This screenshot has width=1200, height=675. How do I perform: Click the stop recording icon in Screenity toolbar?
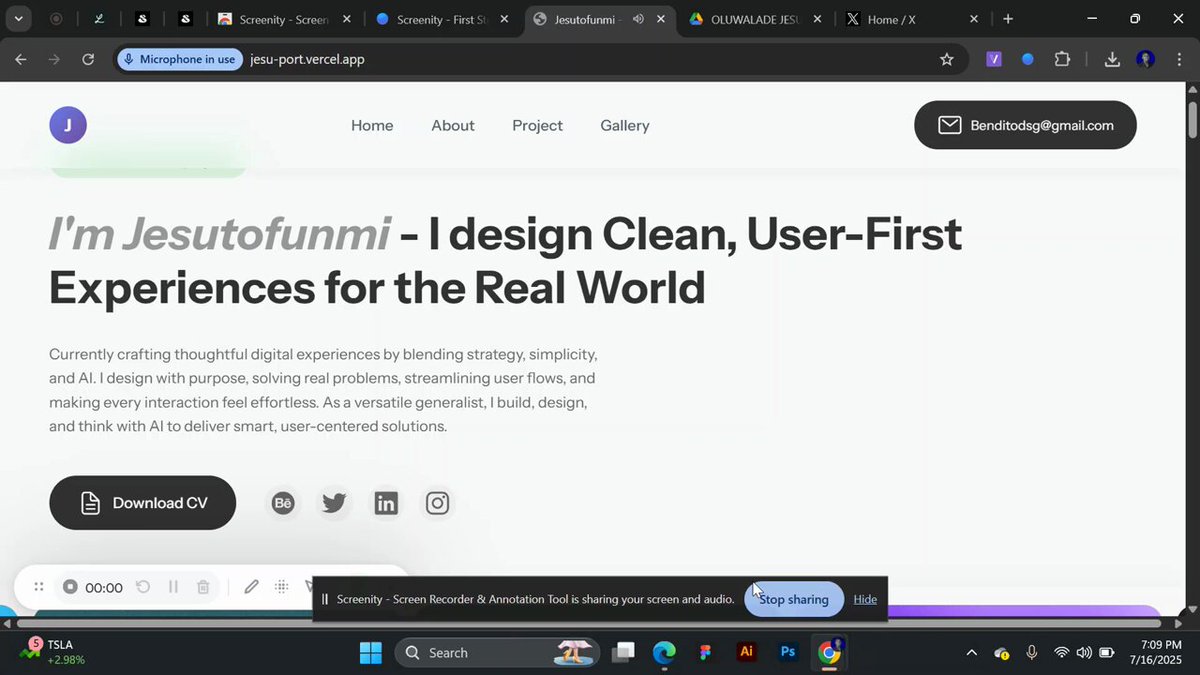pyautogui.click(x=70, y=587)
